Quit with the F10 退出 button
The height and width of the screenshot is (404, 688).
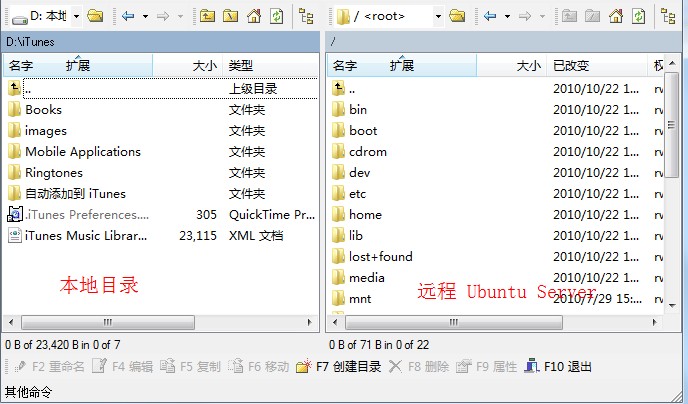coord(558,366)
